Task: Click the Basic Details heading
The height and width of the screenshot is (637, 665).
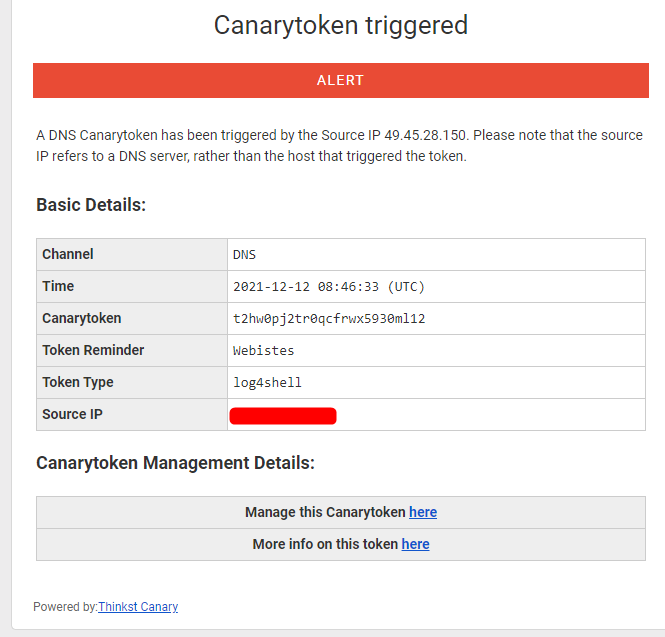Action: click(x=91, y=205)
